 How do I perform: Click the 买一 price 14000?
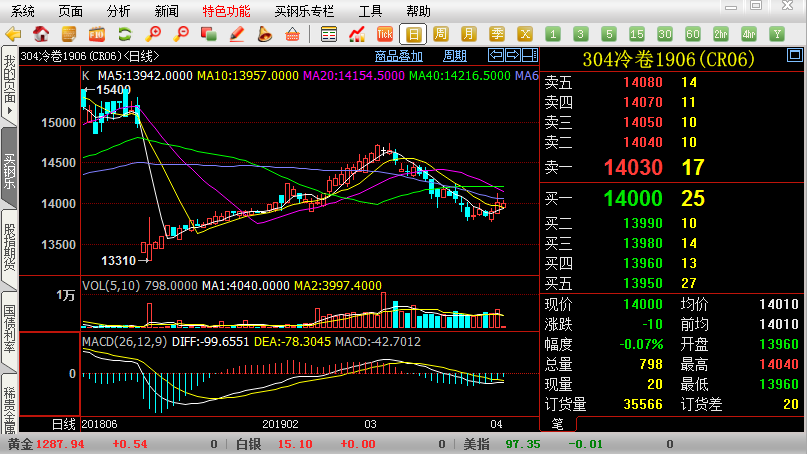click(x=632, y=198)
